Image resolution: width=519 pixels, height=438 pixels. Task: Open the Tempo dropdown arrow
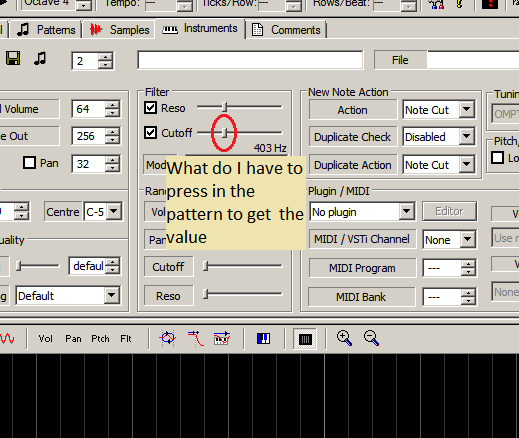point(185,6)
